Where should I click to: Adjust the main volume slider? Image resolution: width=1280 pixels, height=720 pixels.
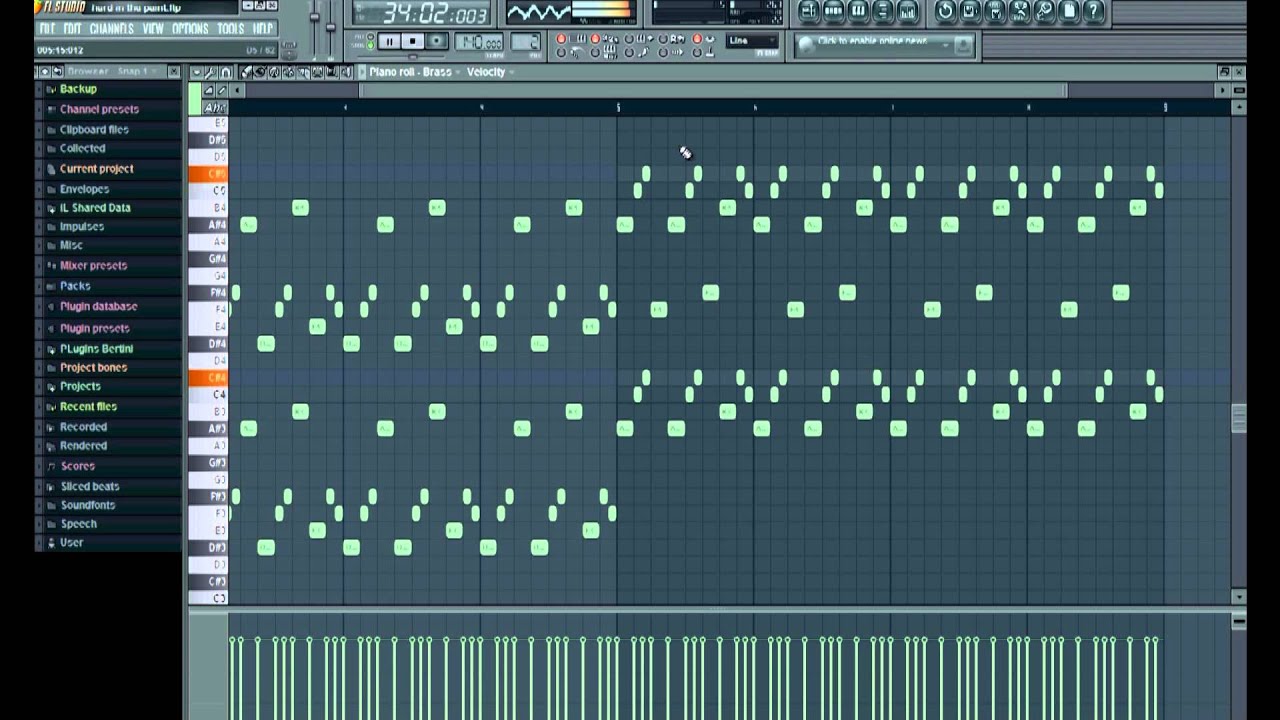[x=314, y=16]
